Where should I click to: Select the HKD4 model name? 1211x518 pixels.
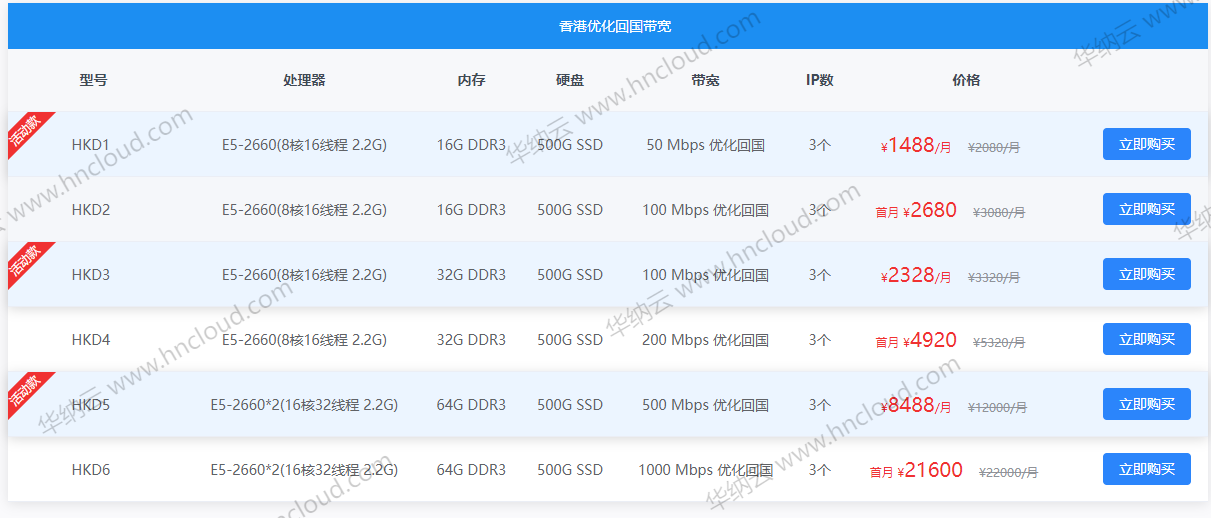(x=91, y=340)
